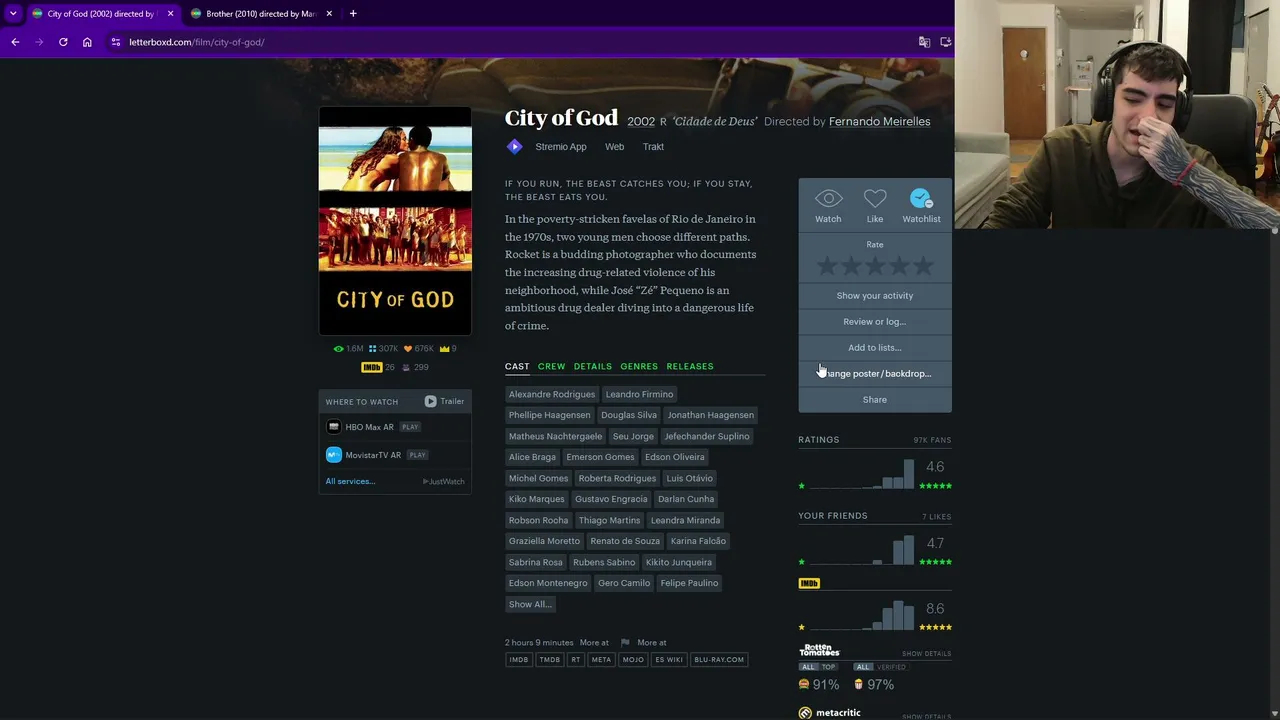Click Review or log...
Viewport: 1280px width, 720px height.
pos(875,321)
